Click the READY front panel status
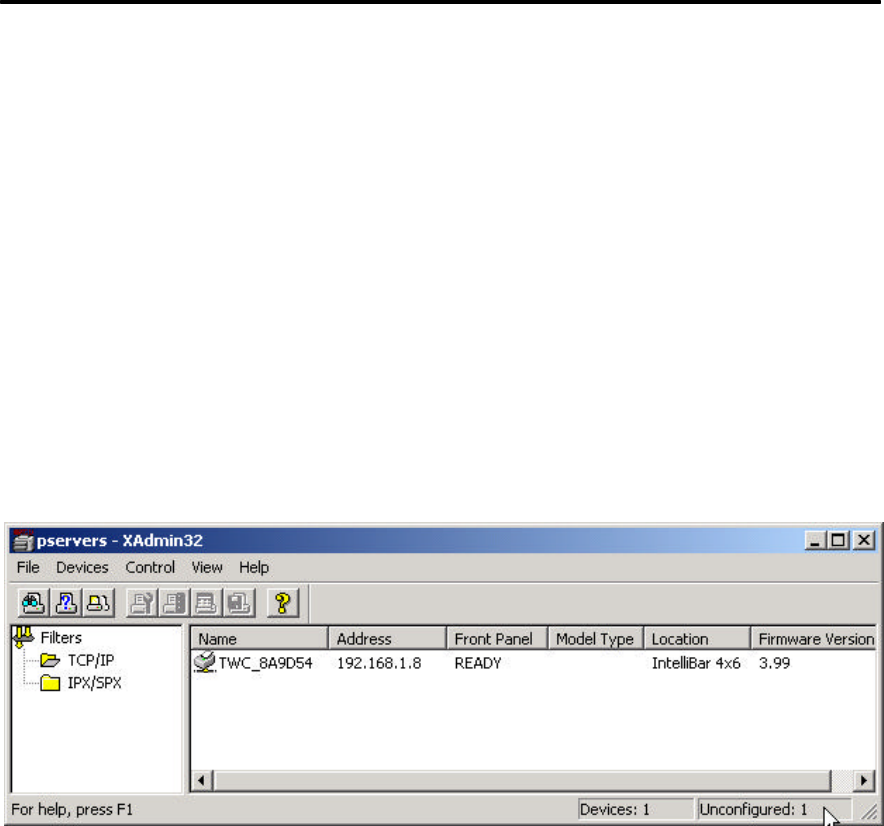Screen dimensions: 884x826 tap(478, 663)
